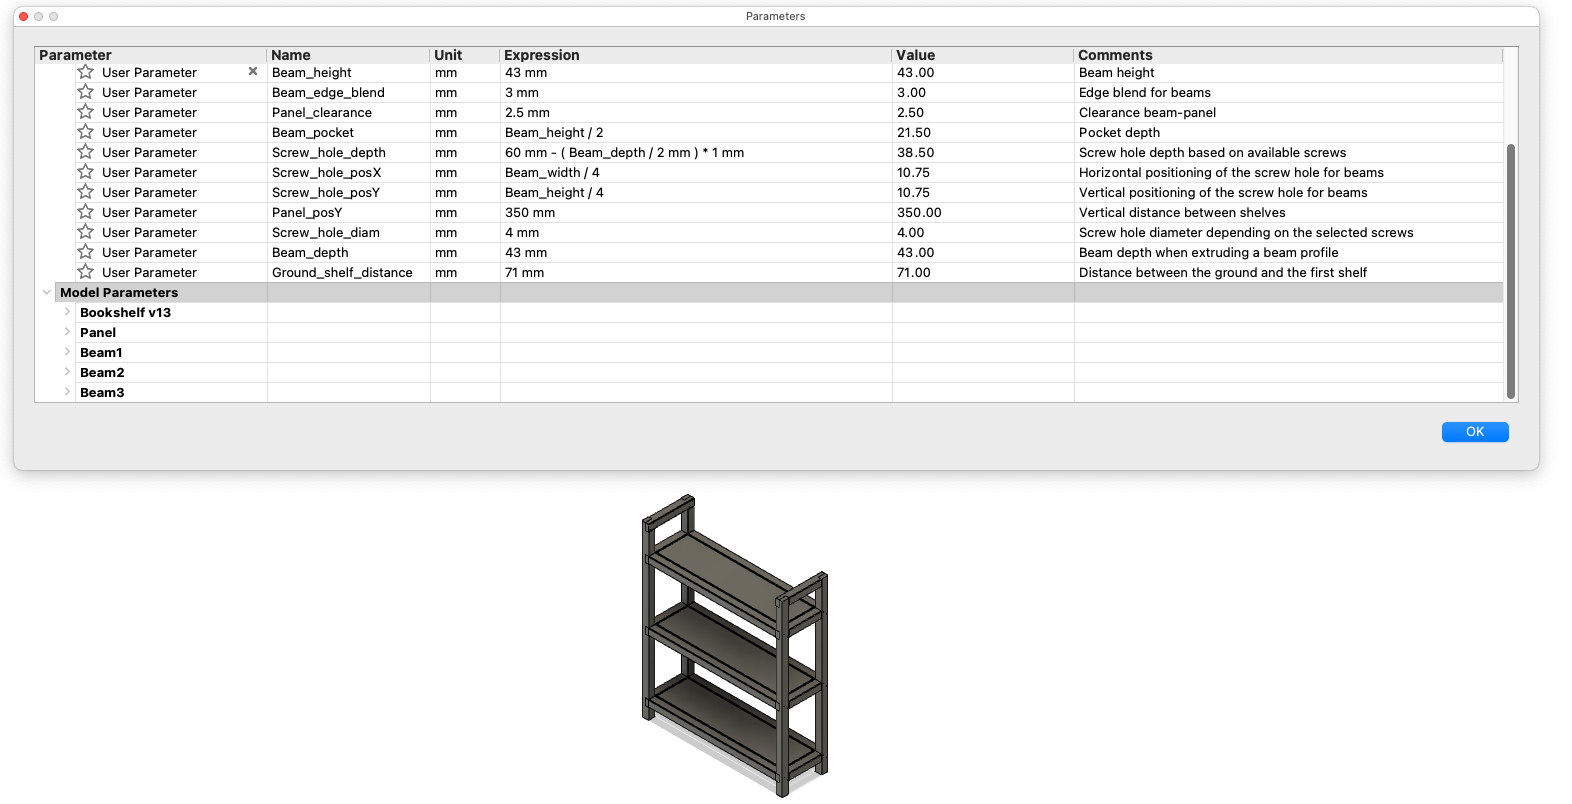Select the 'Beam_width / 4' expression cell
The width and height of the screenshot is (1572, 804).
[x=696, y=172]
